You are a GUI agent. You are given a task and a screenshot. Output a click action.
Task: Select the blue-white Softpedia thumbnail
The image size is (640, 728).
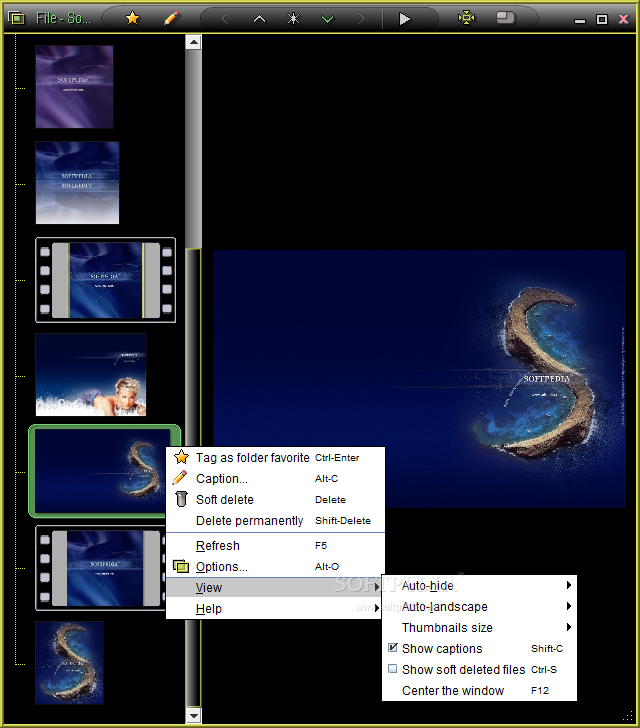tap(78, 183)
